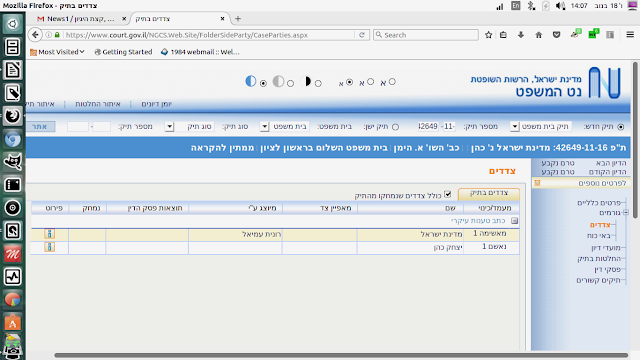Open the new tab plus button
The height and width of the screenshot is (360, 640).
[x=238, y=19]
